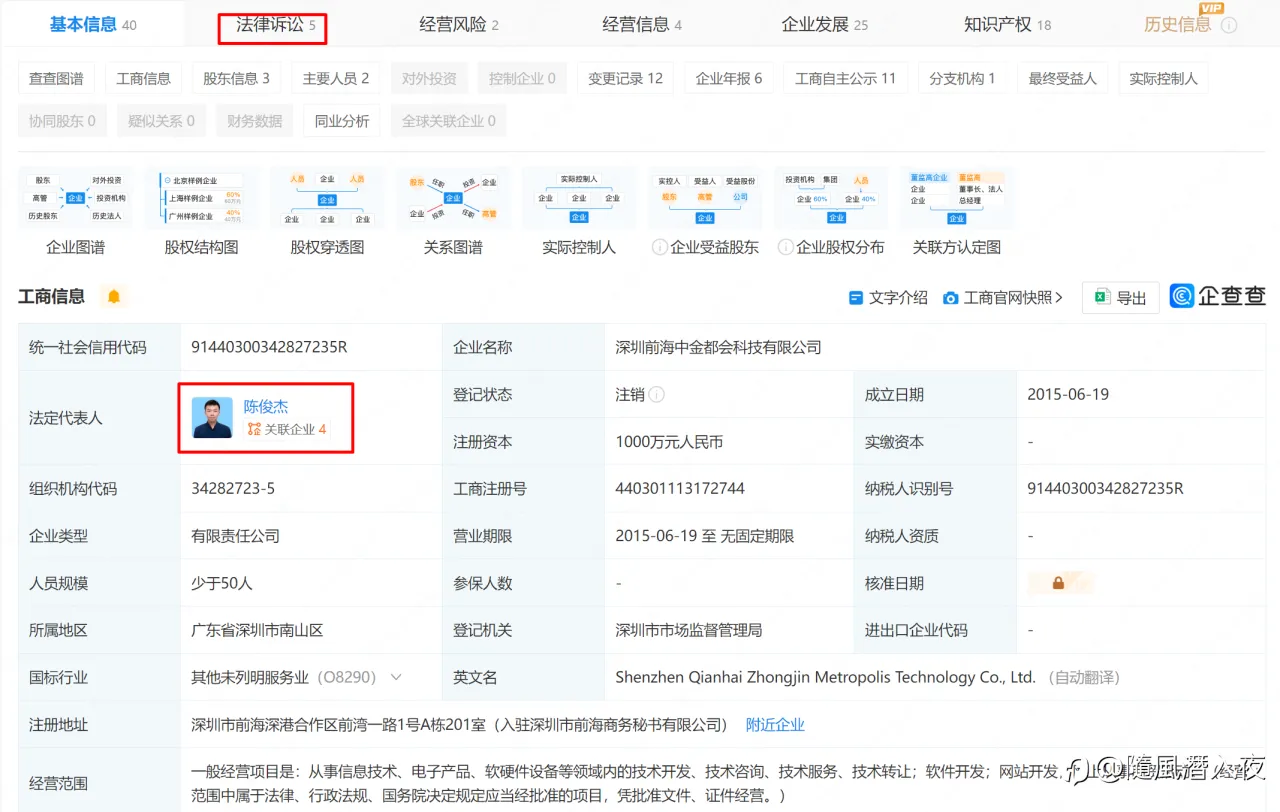Open the 历史信息 VIP tab
The image size is (1280, 812).
coord(1178,24)
